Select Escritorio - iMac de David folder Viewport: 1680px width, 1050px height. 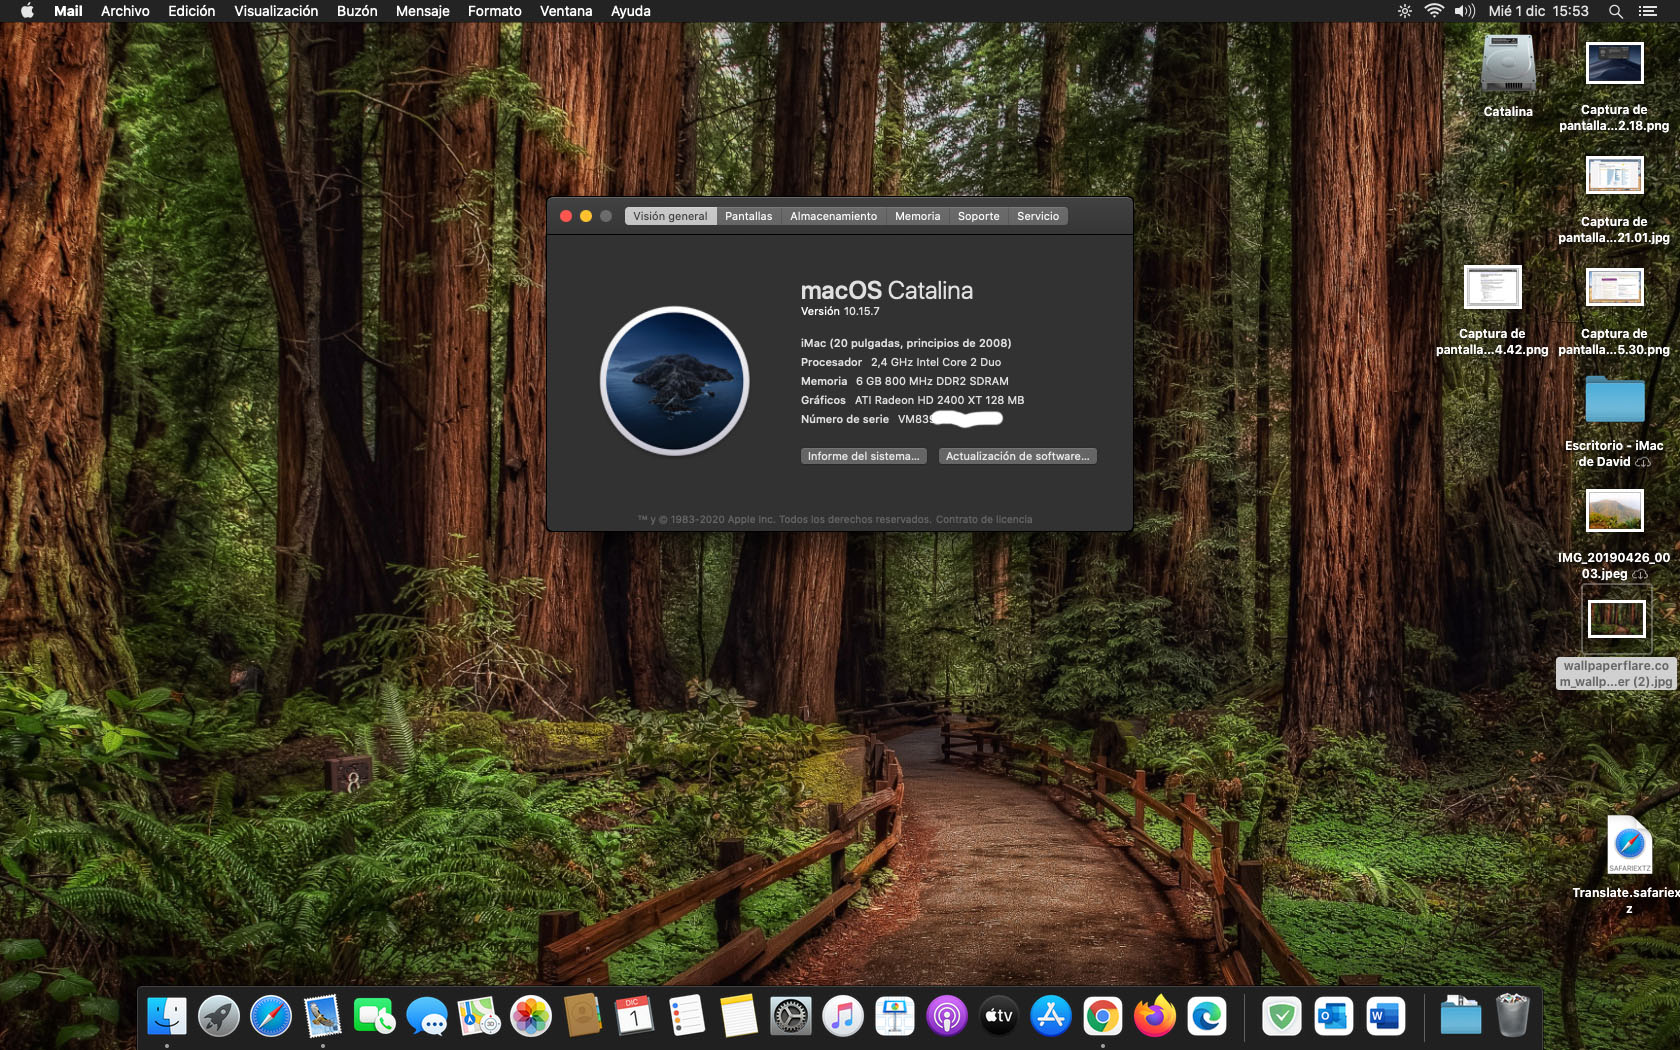pyautogui.click(x=1615, y=400)
